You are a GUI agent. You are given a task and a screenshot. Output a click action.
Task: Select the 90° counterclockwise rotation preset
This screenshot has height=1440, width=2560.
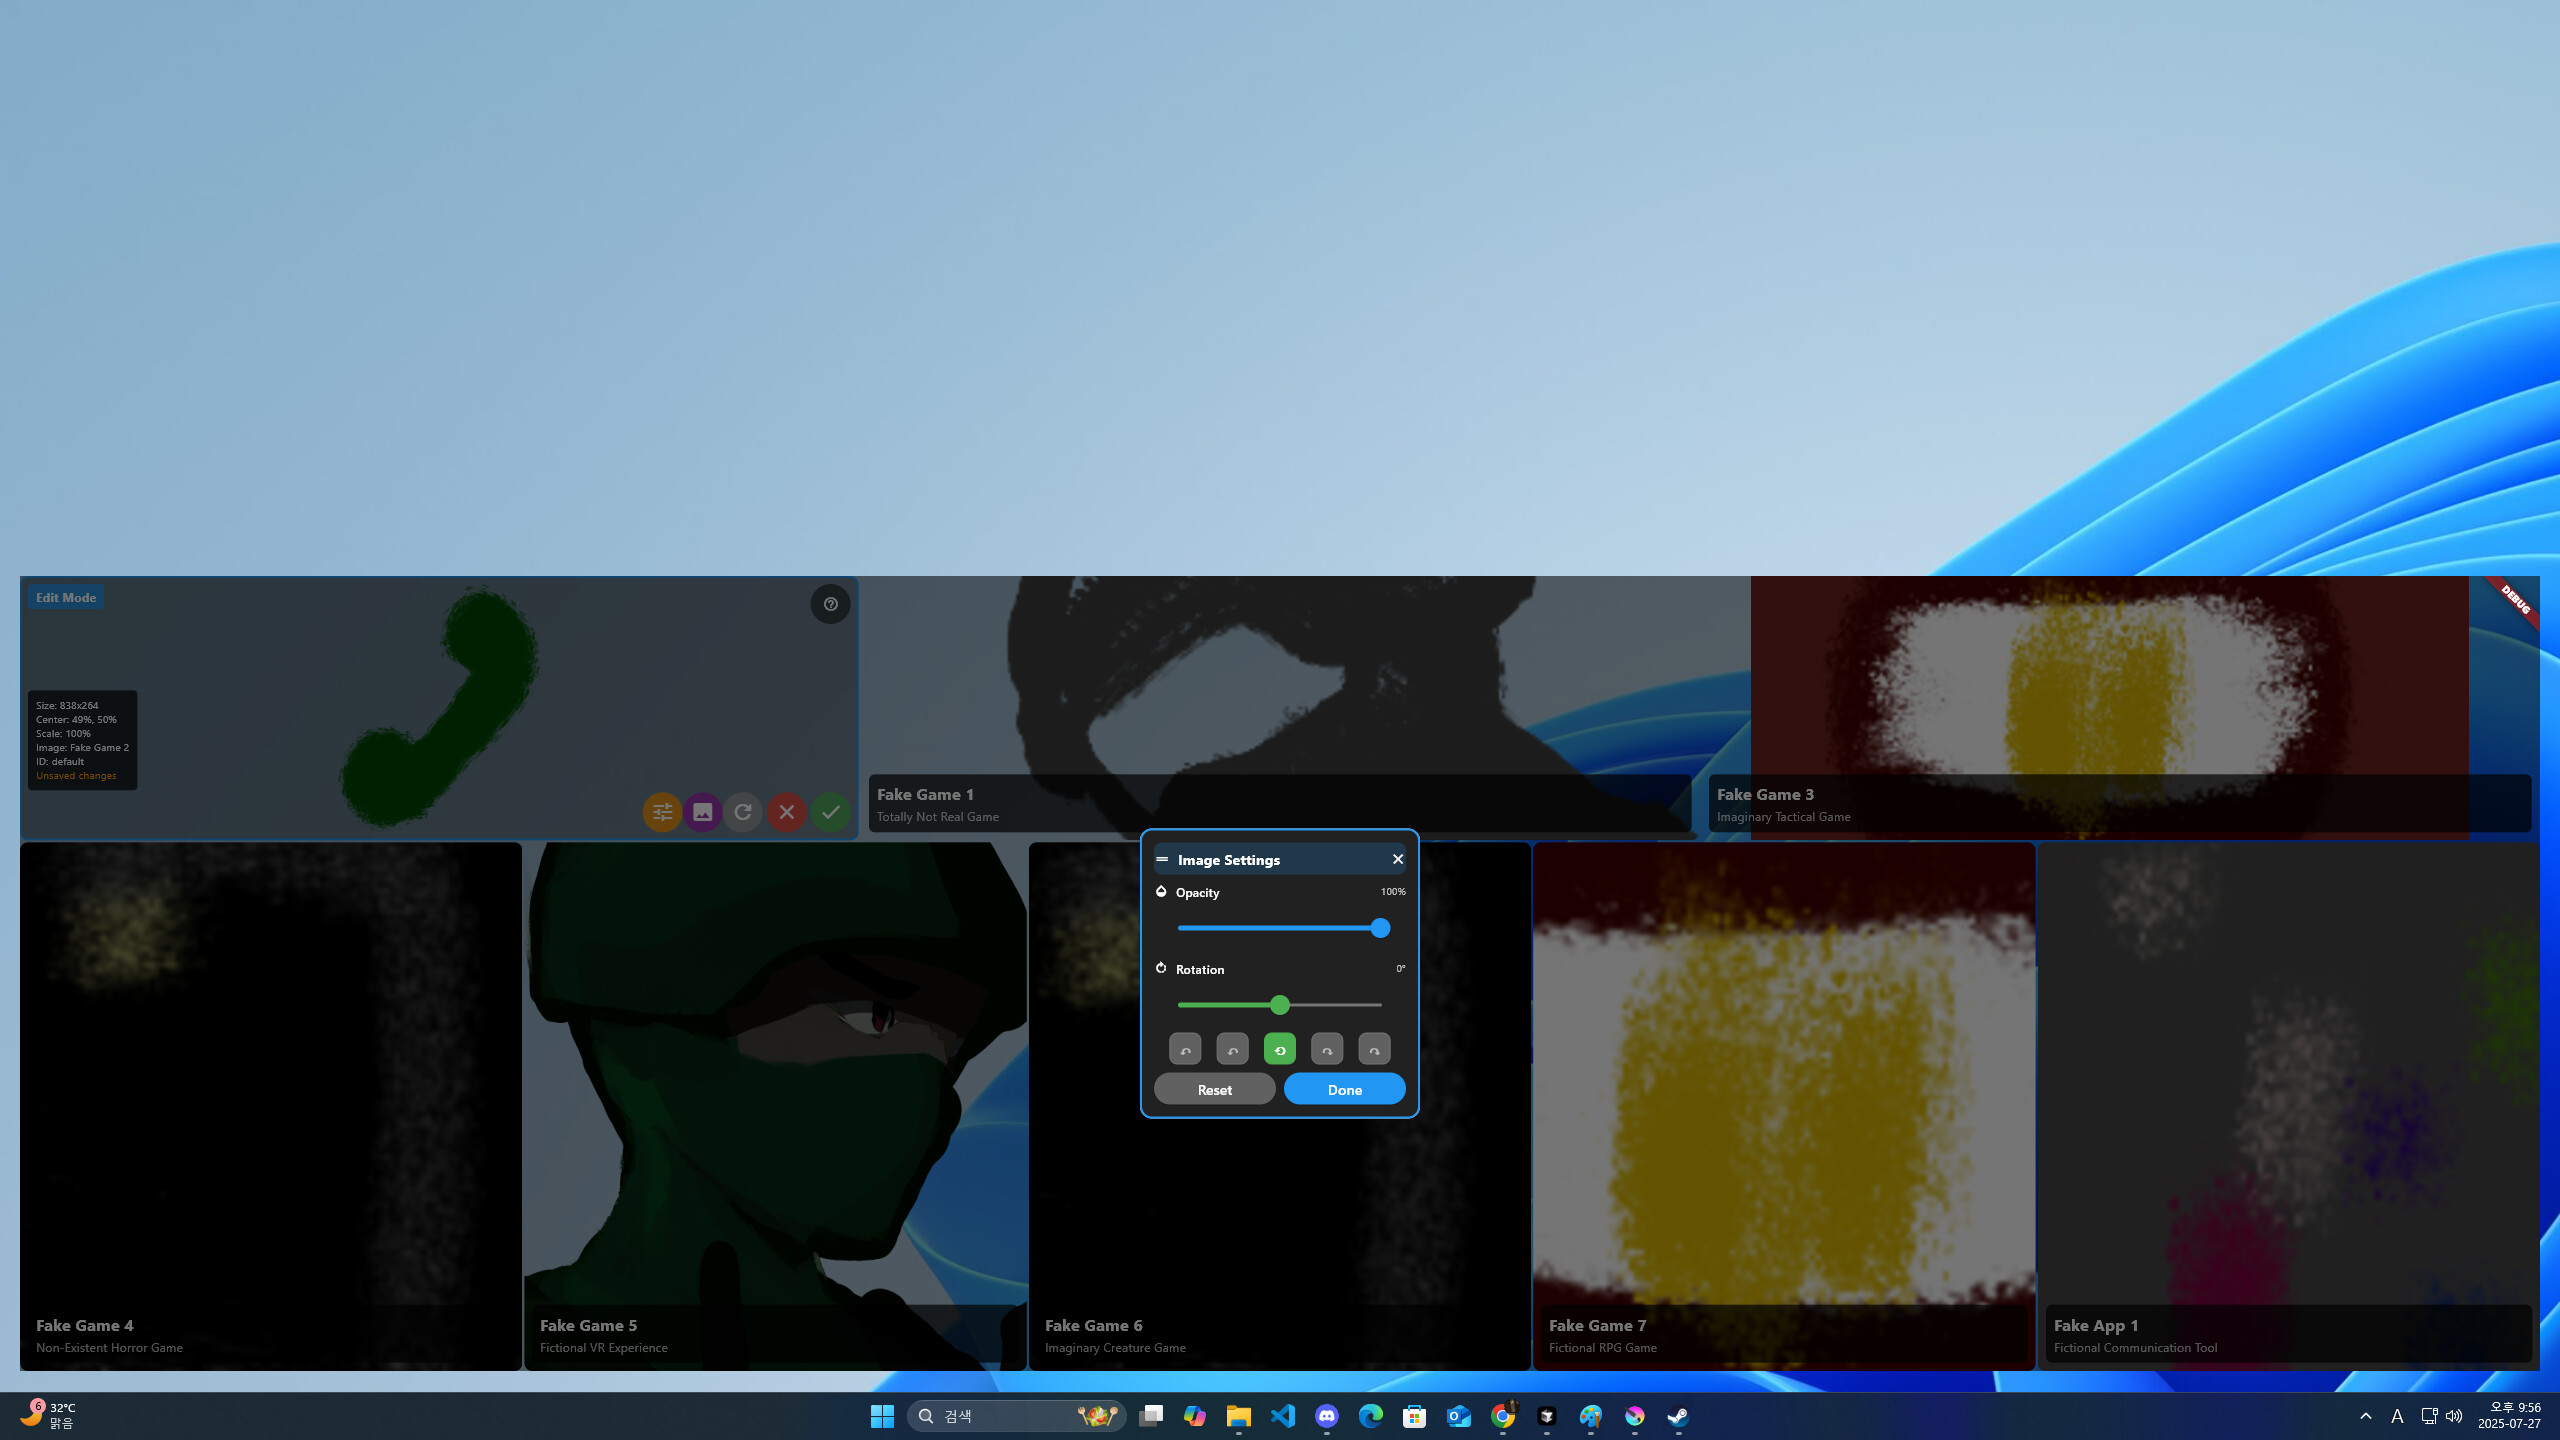1232,1048
